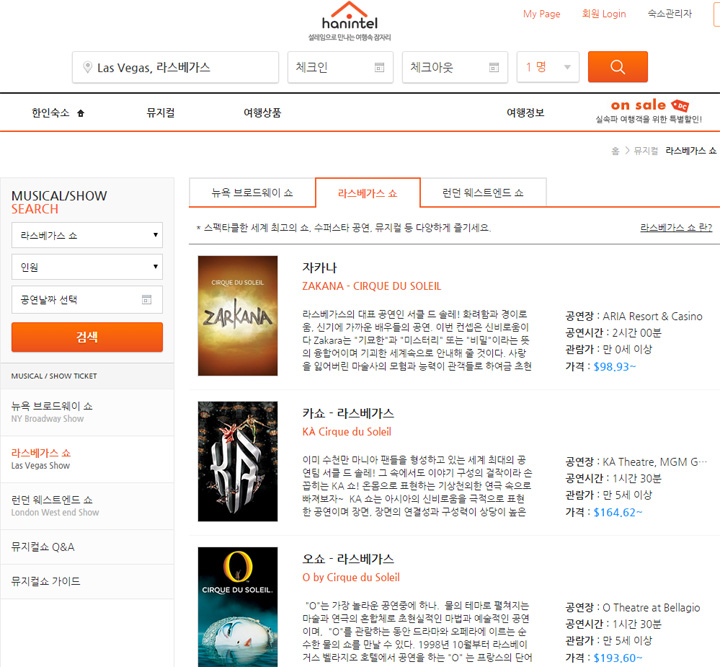Click the calendar icon in 공연날짜 선택 field
The image size is (720, 667).
146,300
